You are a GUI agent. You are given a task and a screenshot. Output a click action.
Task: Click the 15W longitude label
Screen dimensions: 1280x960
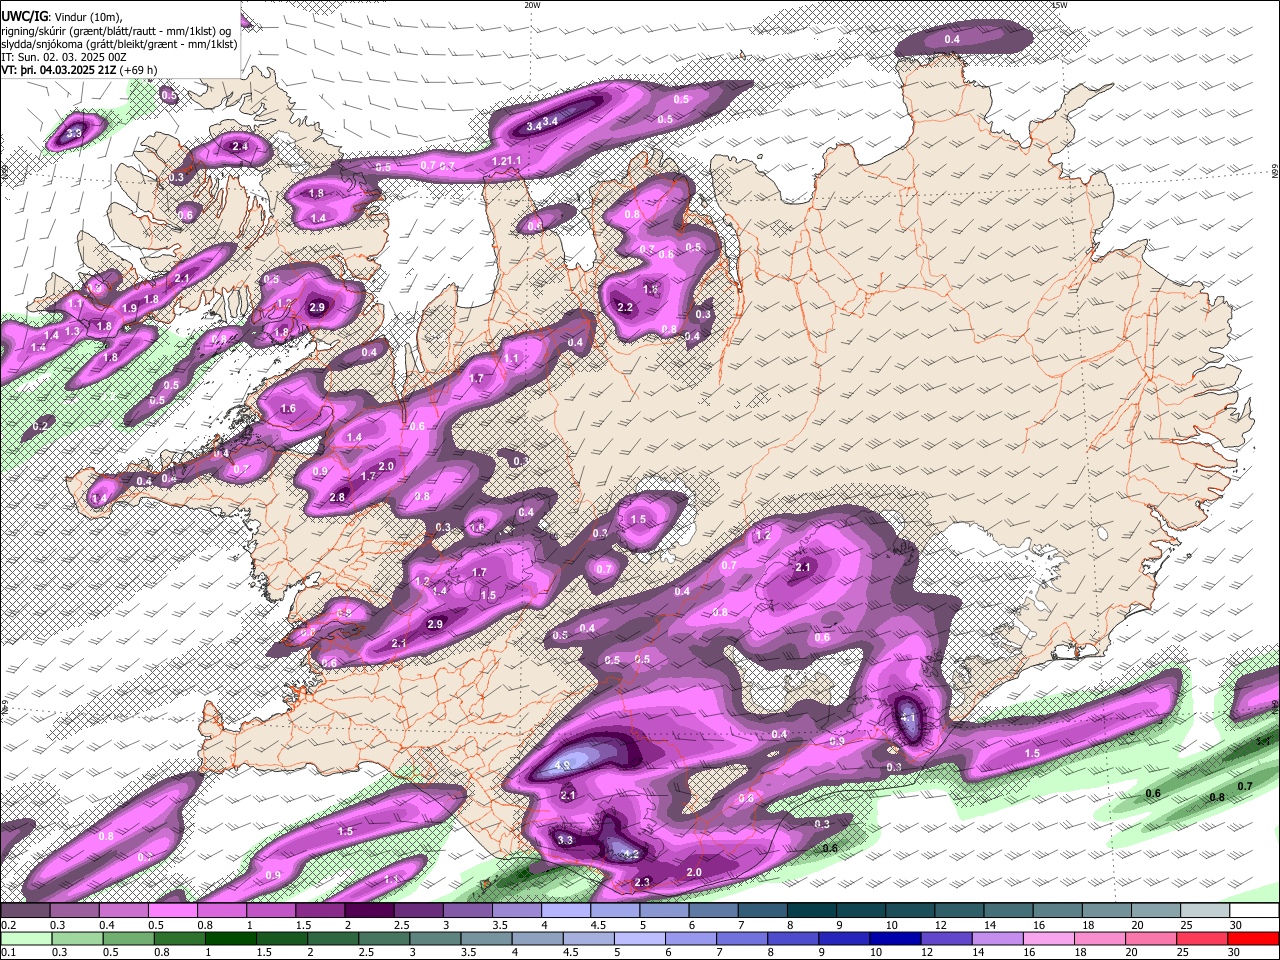(1059, 5)
